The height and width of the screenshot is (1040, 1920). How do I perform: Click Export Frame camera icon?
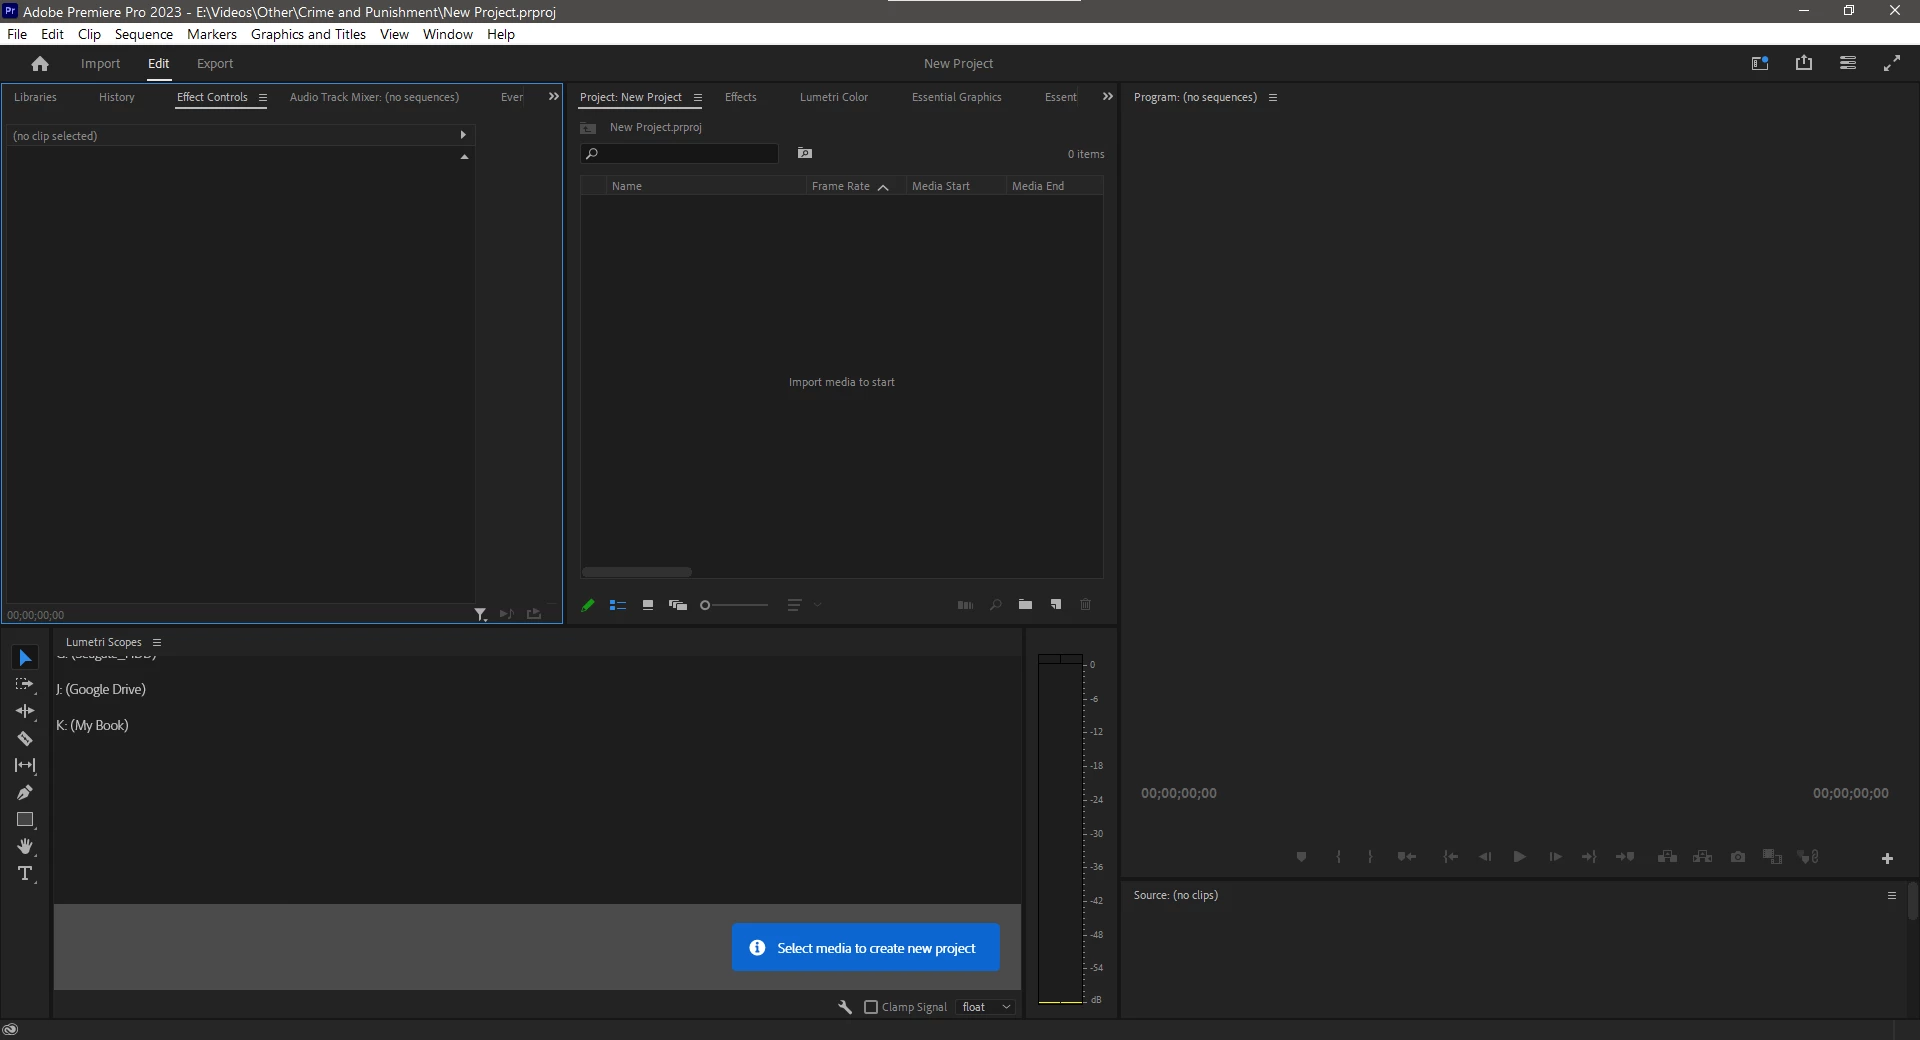[1738, 857]
